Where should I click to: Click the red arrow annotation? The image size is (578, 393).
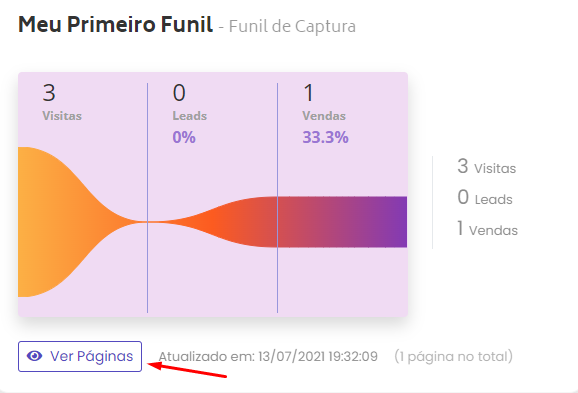point(187,370)
